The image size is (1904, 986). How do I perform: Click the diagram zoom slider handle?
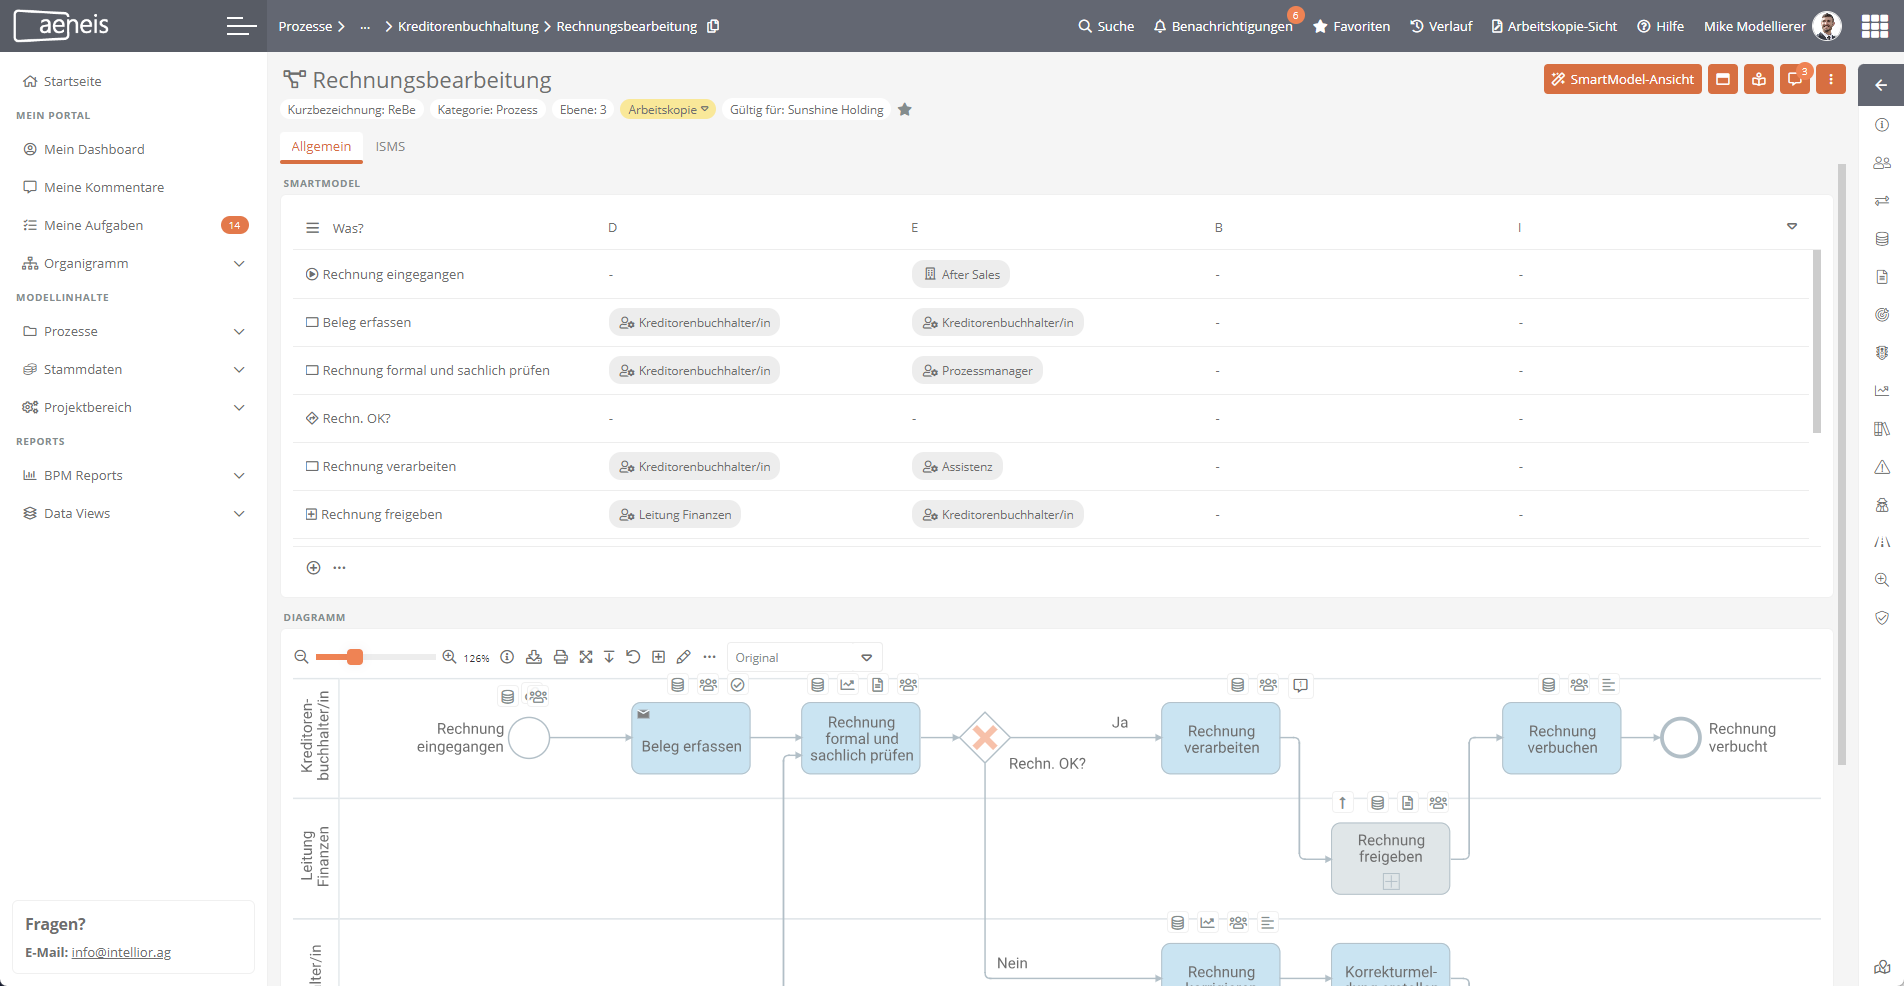pyautogui.click(x=355, y=657)
